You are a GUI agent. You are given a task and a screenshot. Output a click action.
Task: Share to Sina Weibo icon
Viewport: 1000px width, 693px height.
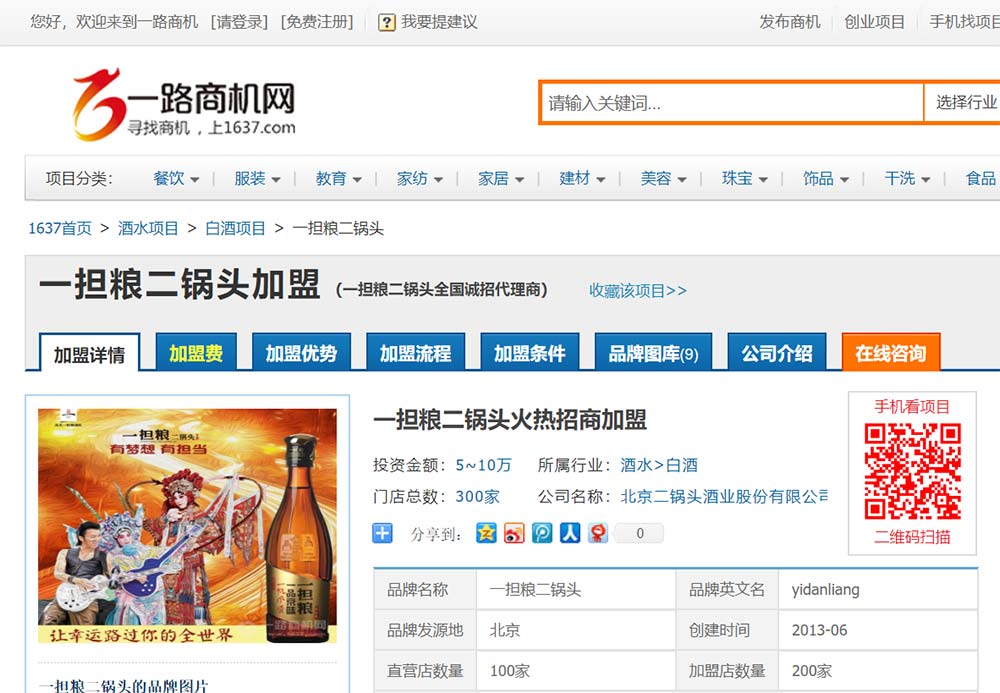(x=514, y=533)
